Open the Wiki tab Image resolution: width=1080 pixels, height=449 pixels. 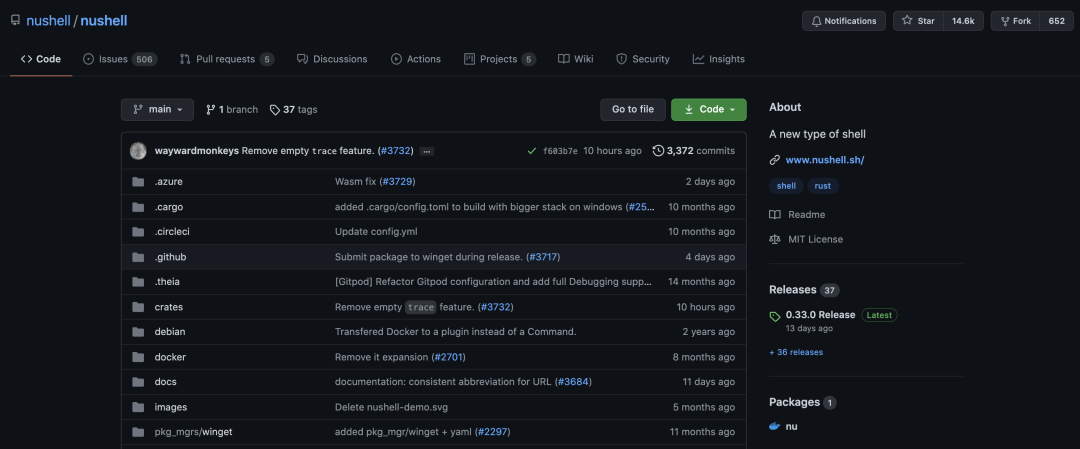point(575,59)
